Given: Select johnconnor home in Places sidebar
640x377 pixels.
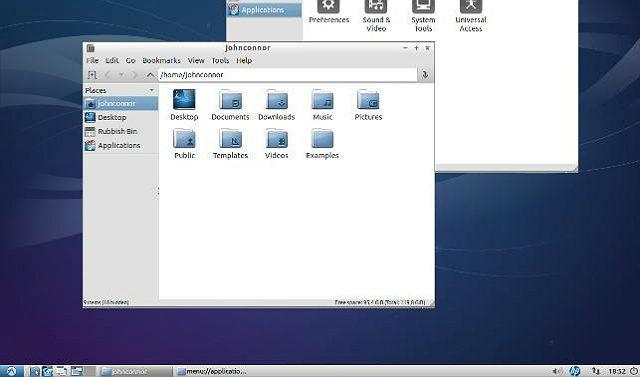Looking at the screenshot, I should pos(121,104).
